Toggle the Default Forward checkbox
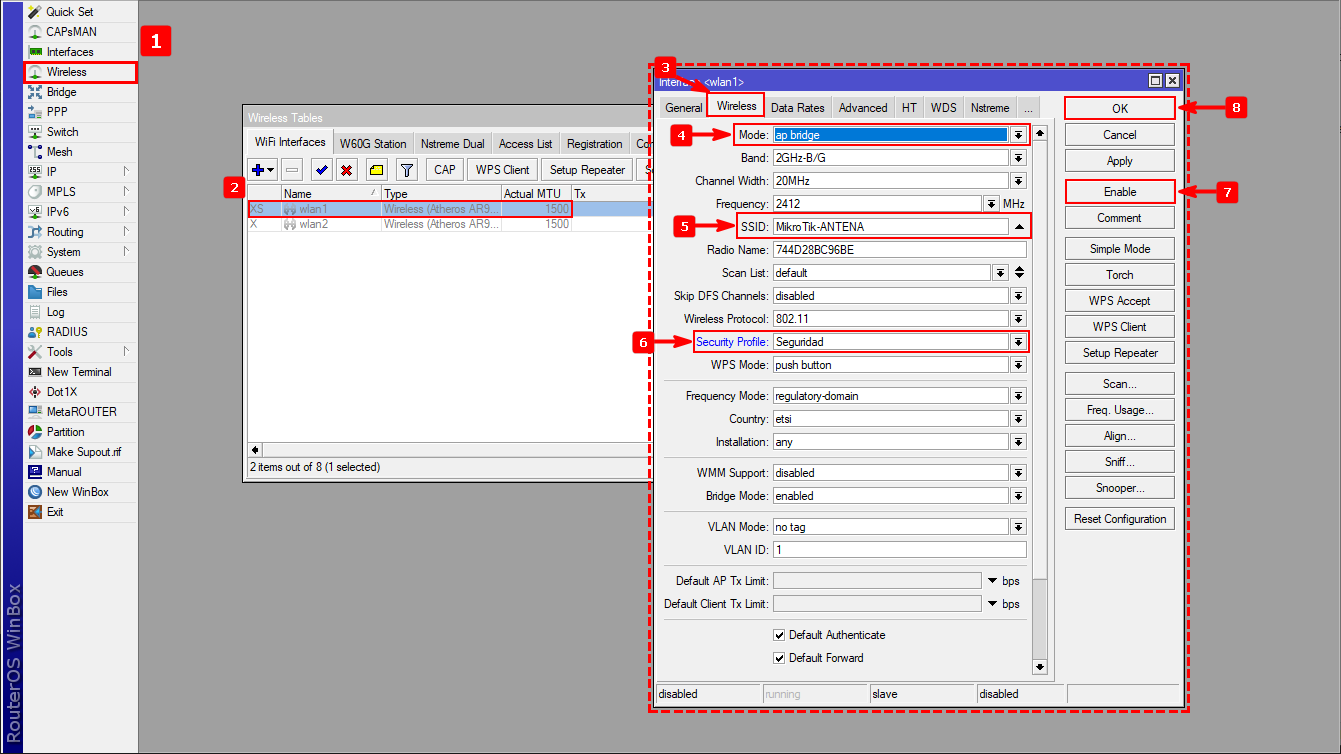Screen dimensions: 1341x754 [x=779, y=658]
